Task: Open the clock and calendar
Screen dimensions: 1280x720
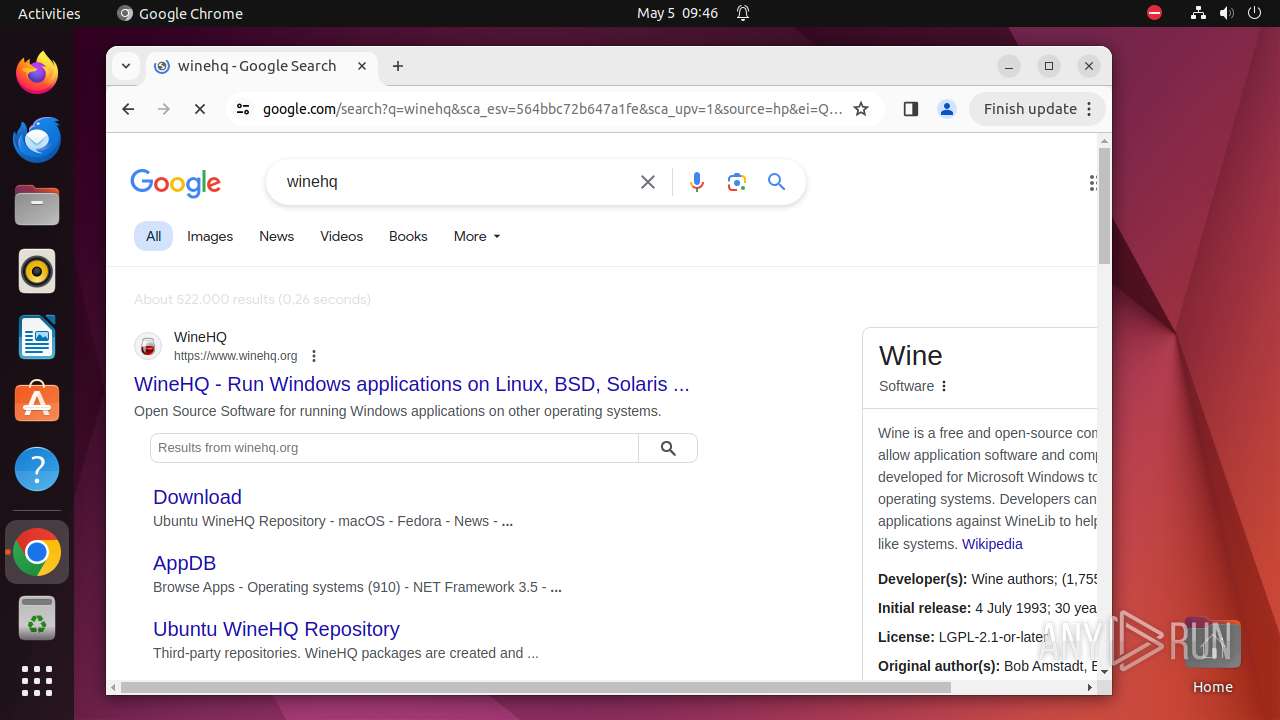Action: tap(677, 13)
